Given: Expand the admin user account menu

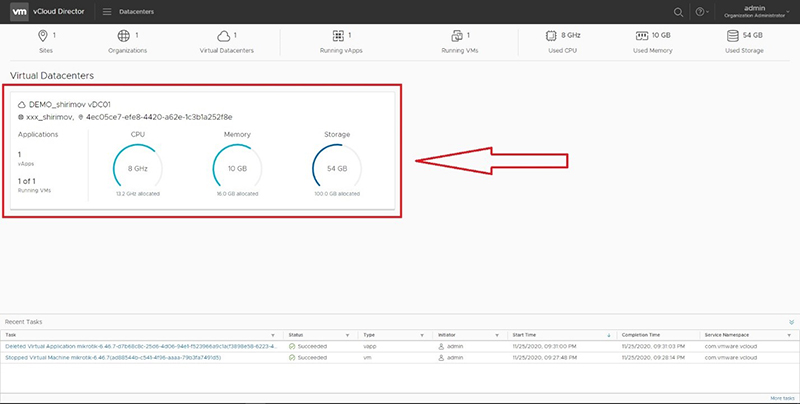Looking at the screenshot, I should tap(757, 12).
